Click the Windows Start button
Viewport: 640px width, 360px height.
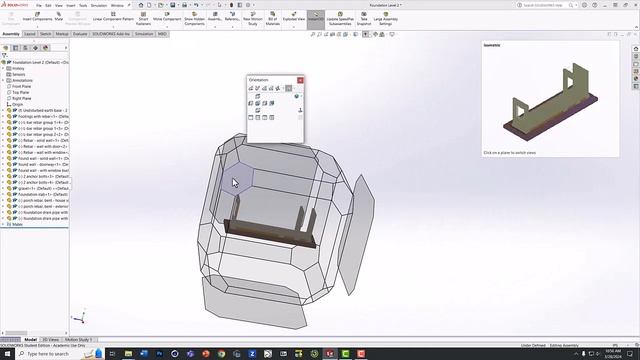7,354
